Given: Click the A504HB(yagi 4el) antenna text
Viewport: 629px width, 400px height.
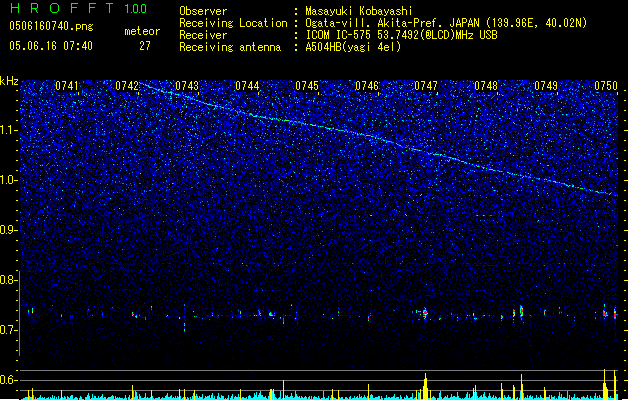Looking at the screenshot, I should pyautogui.click(x=353, y=47).
